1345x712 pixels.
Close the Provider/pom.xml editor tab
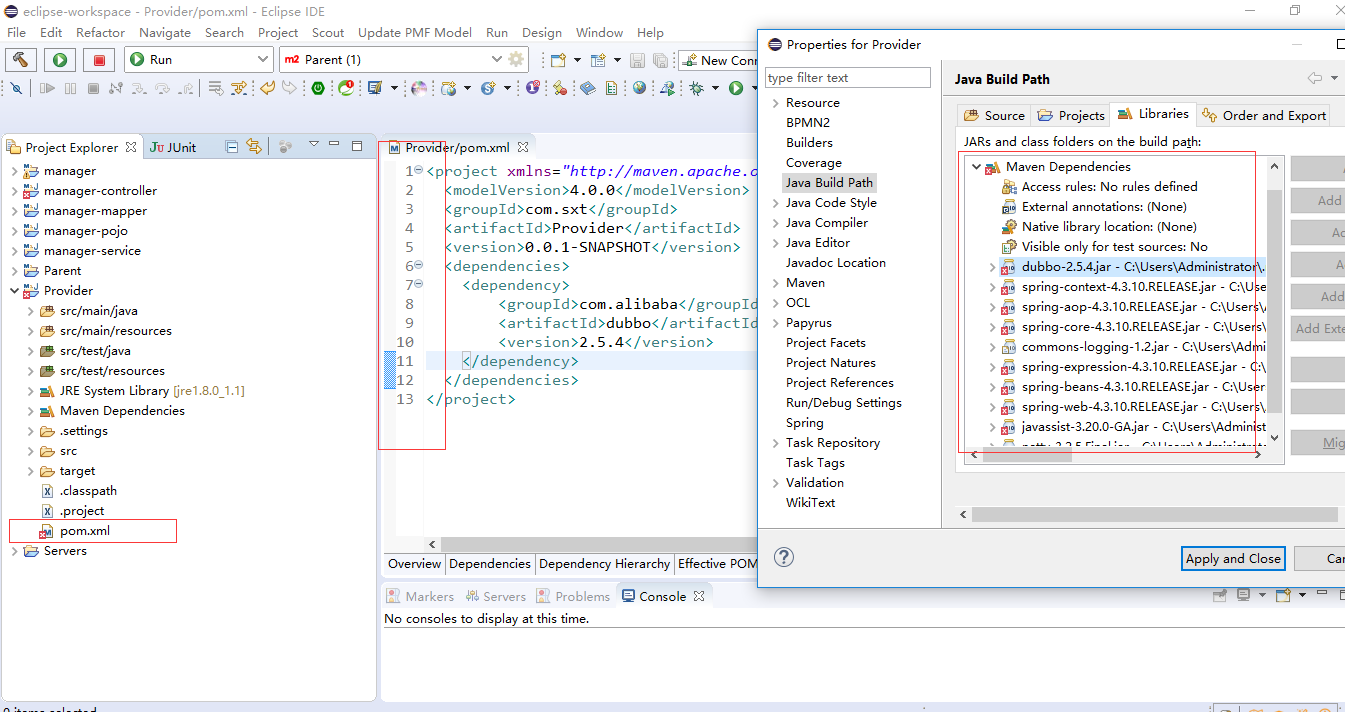click(523, 148)
